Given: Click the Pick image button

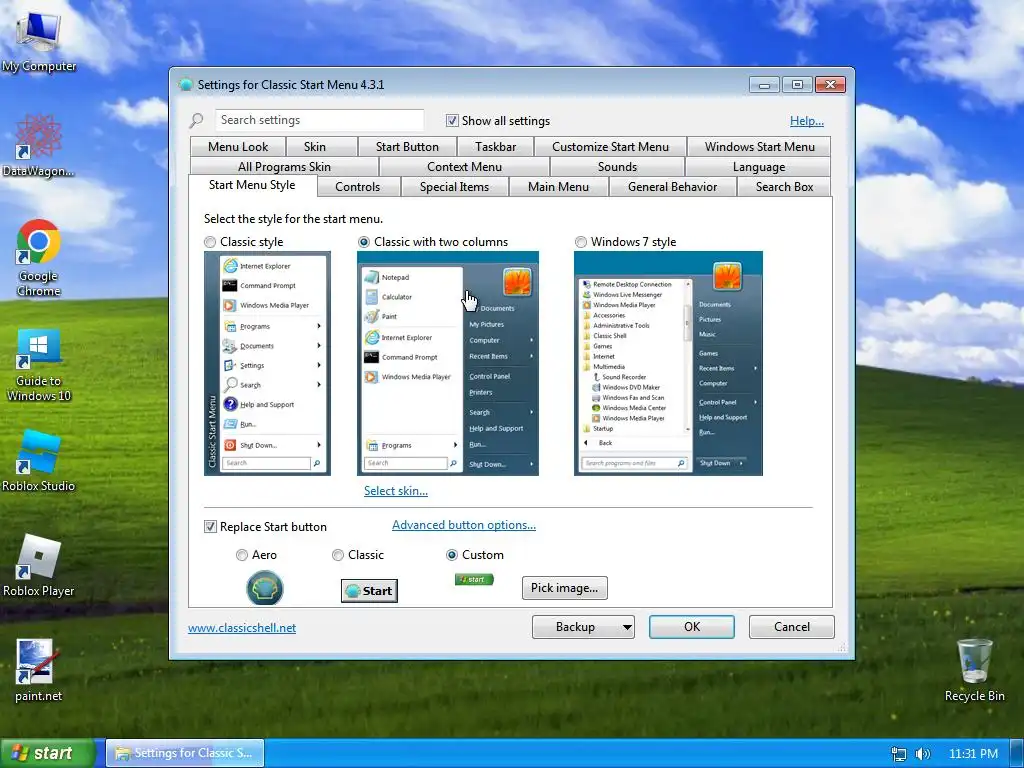Looking at the screenshot, I should [x=565, y=588].
